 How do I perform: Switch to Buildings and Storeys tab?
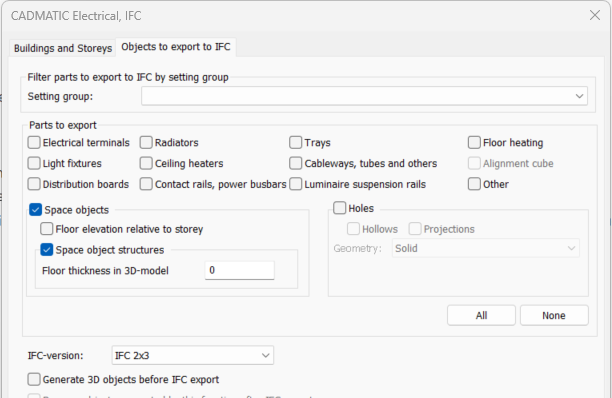click(63, 48)
